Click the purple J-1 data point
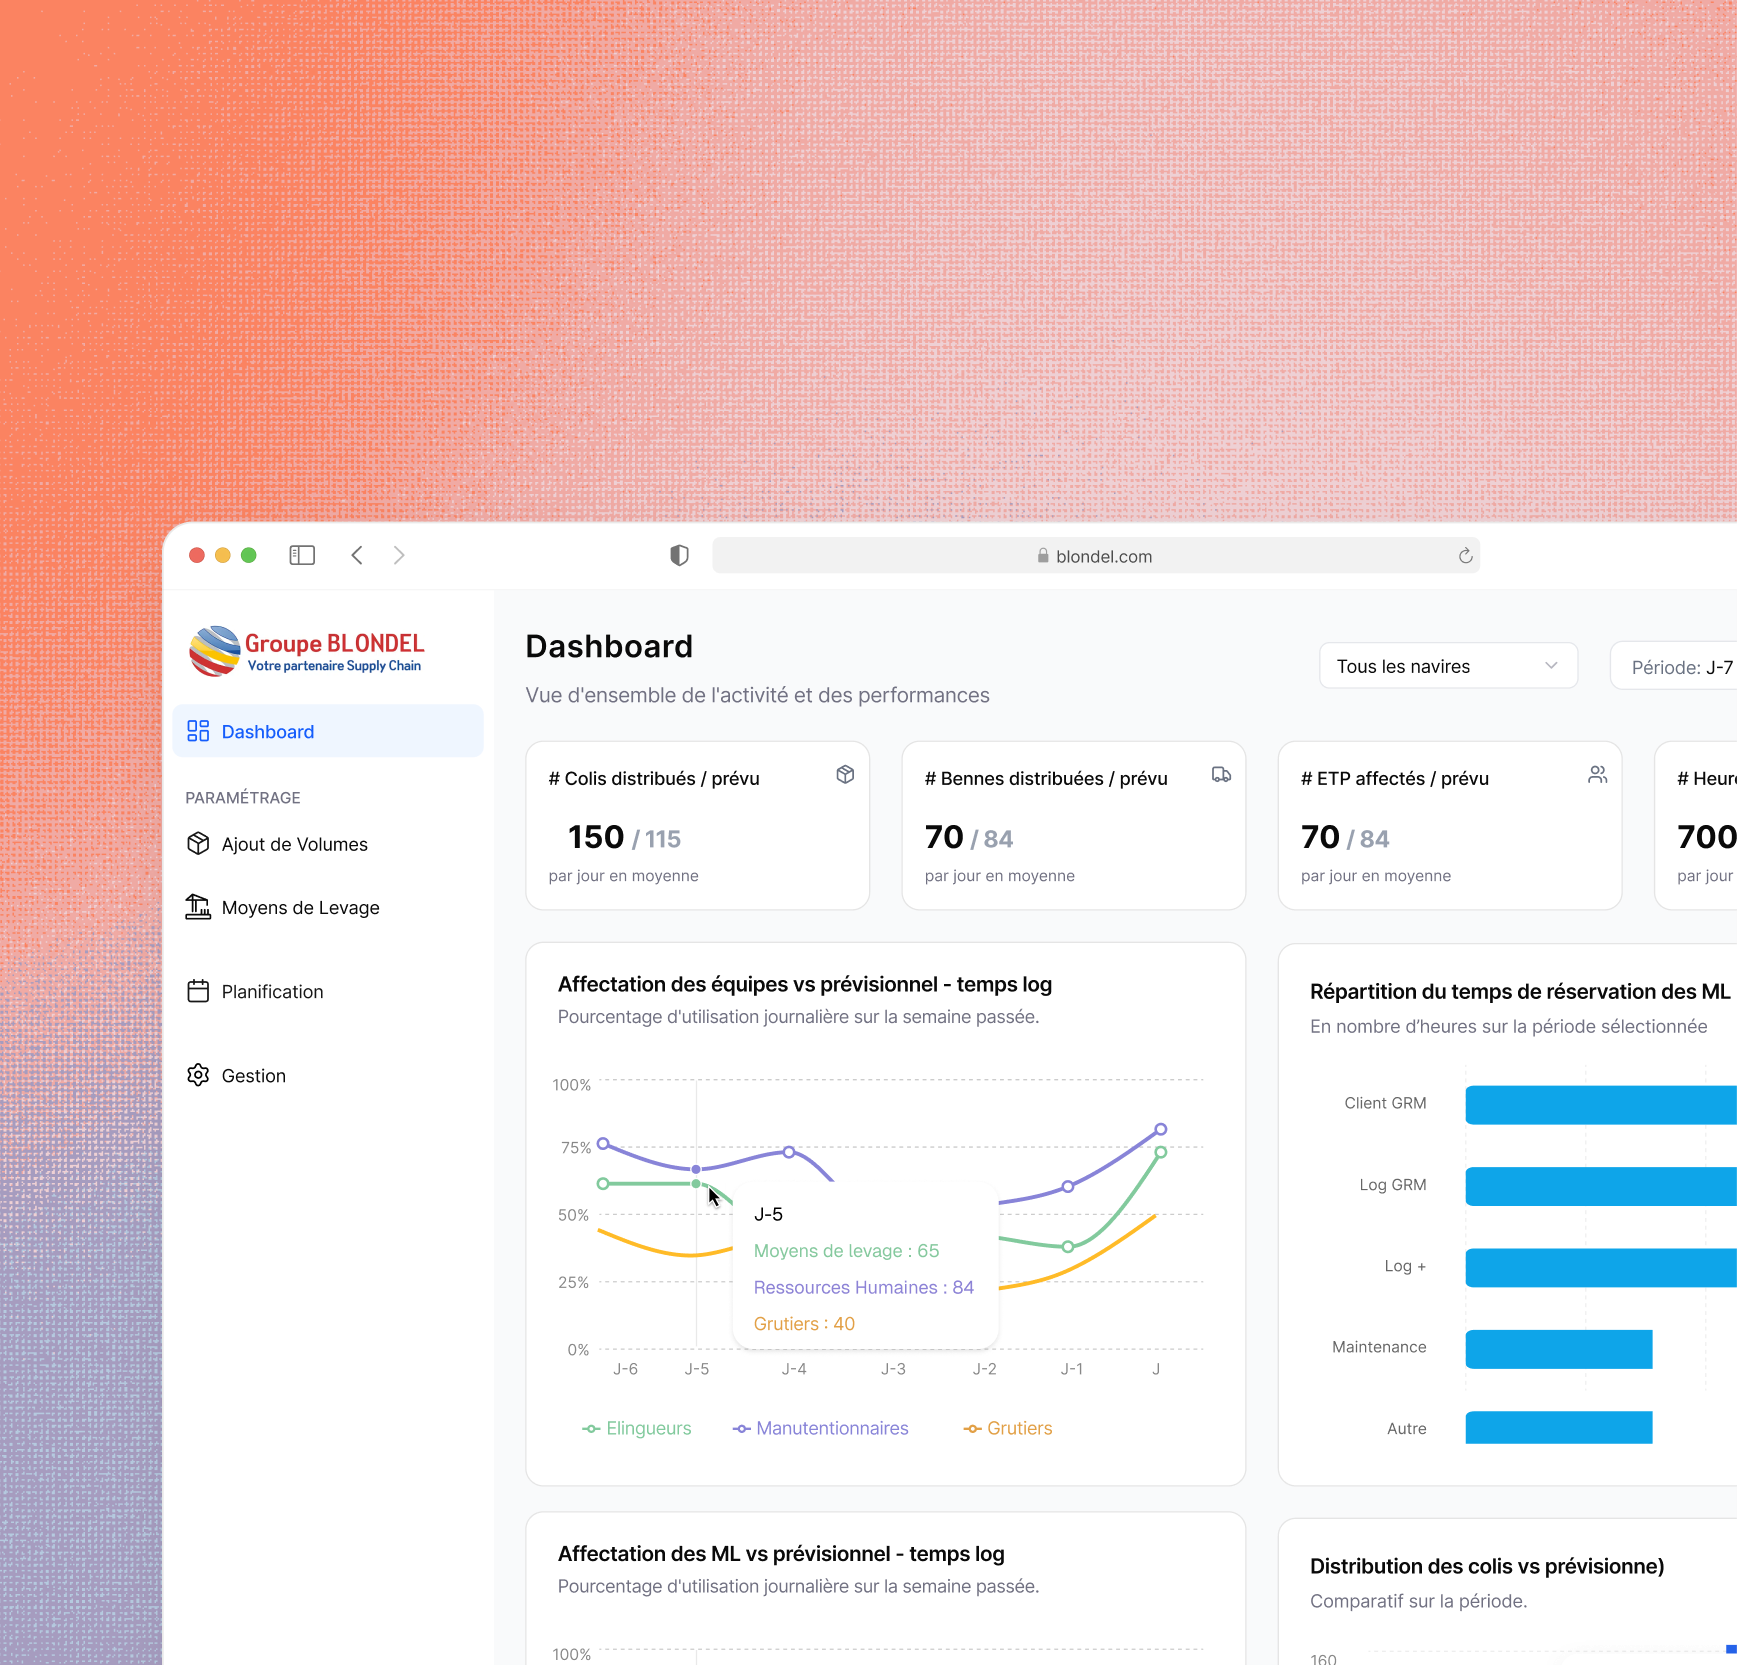Screen dimensions: 1737x1665 pyautogui.click(x=1068, y=1186)
